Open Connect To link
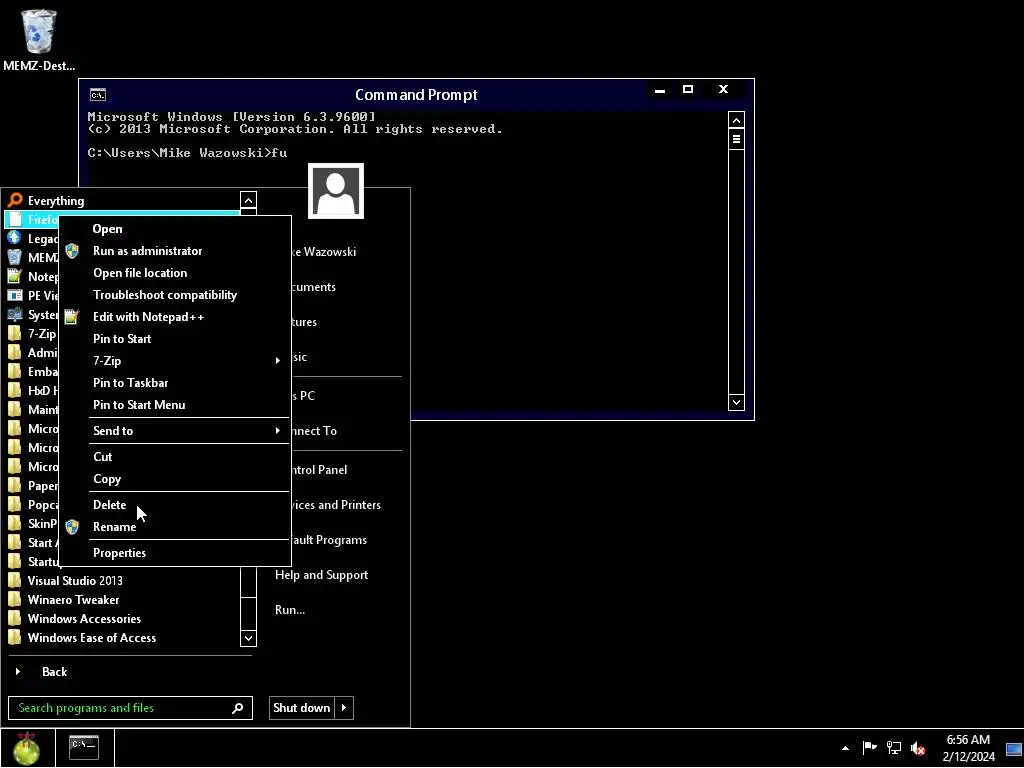Screen dimensions: 1024x768 click(315, 431)
